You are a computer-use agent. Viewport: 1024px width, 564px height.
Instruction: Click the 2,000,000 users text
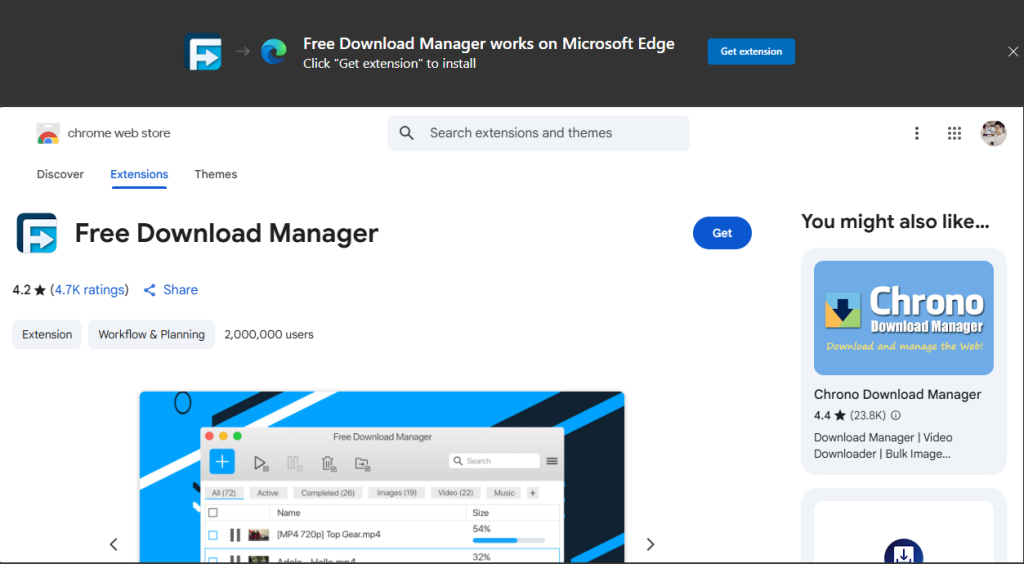[269, 334]
